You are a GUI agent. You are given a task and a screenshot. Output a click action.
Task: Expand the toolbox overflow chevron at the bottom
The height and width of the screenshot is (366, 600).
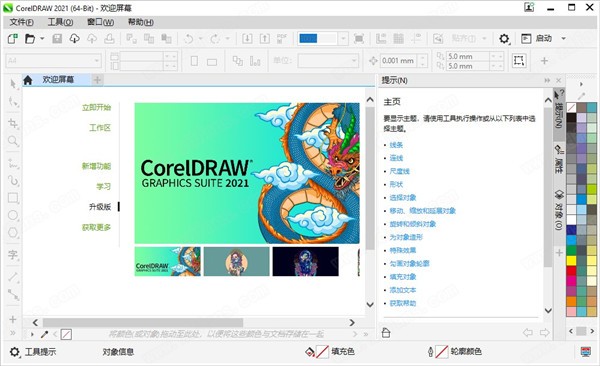point(13,333)
